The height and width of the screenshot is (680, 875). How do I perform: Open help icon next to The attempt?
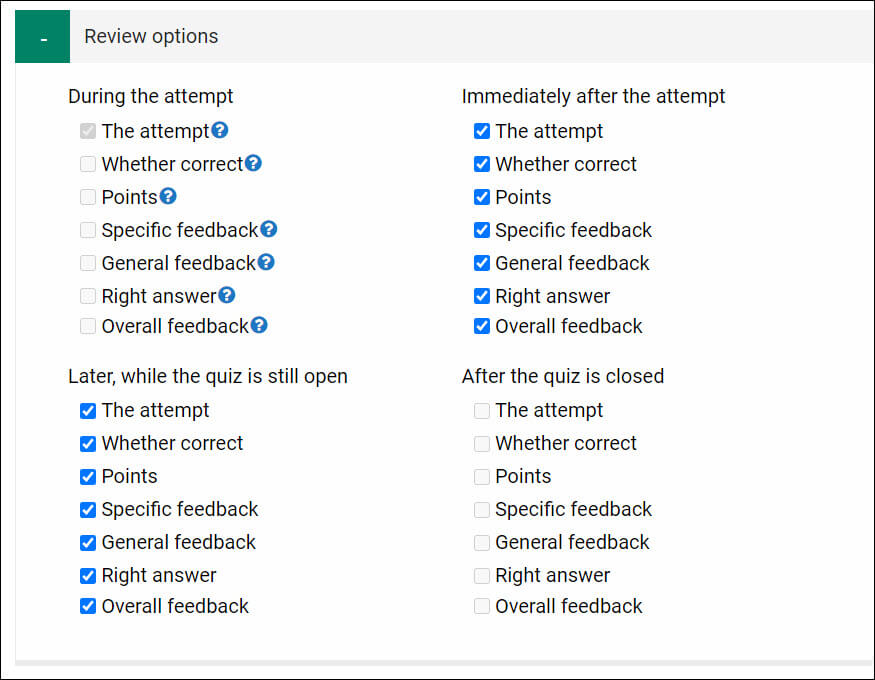220,131
